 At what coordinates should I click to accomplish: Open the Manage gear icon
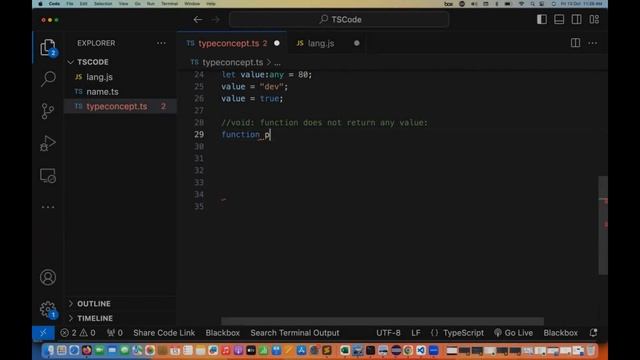click(48, 309)
